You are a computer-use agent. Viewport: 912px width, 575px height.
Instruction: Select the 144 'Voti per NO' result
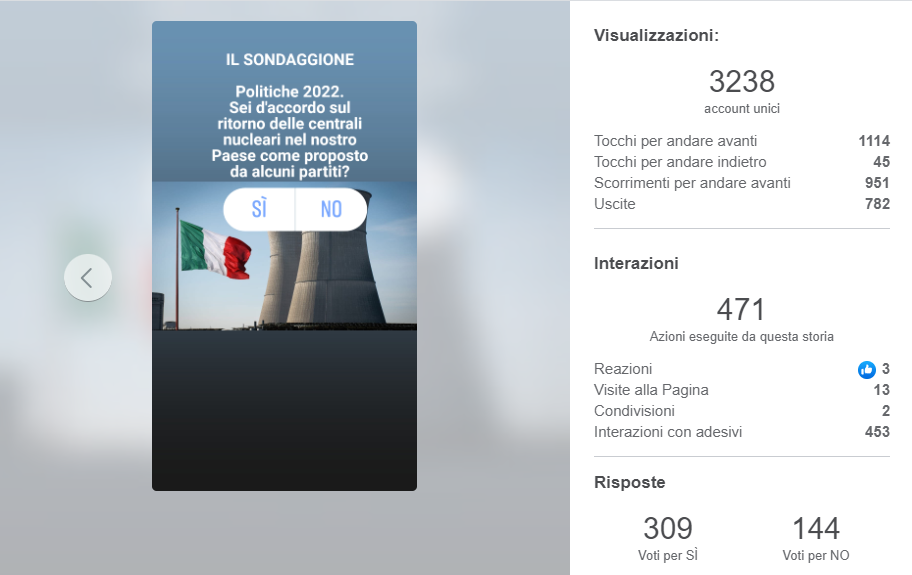[816, 528]
